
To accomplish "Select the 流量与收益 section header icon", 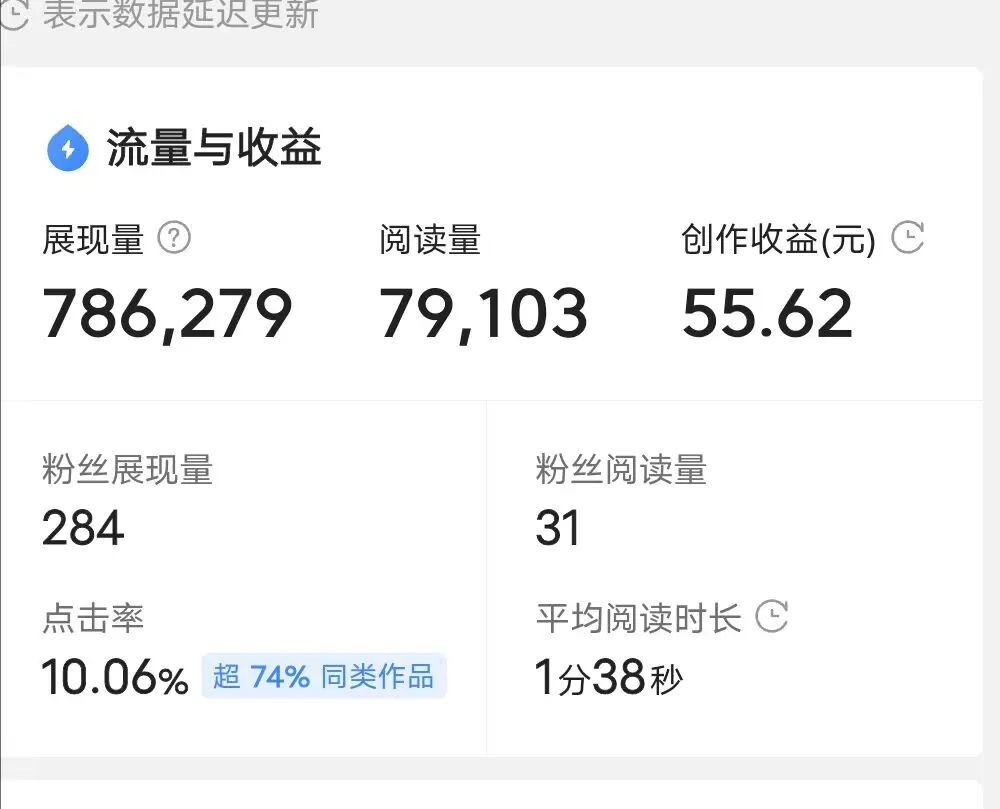I will [67, 147].
